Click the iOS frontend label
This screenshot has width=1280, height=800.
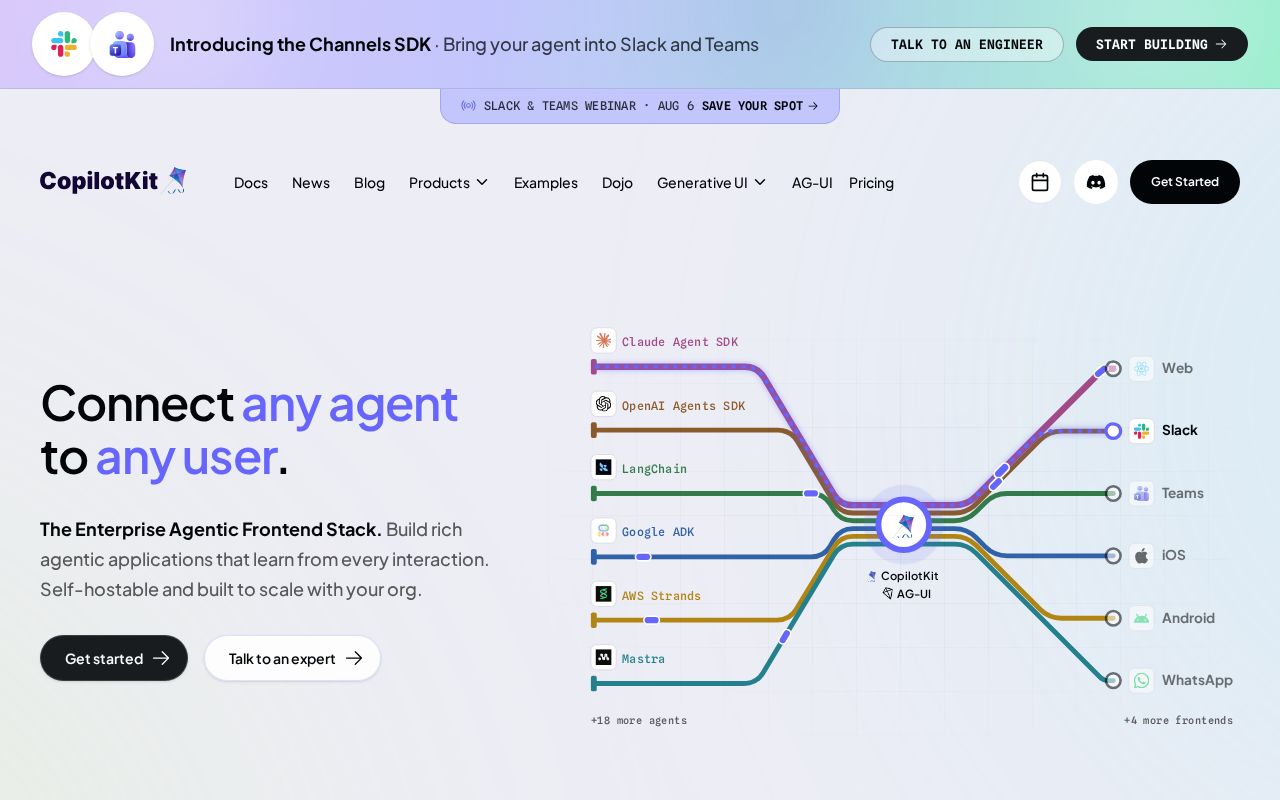(x=1174, y=555)
